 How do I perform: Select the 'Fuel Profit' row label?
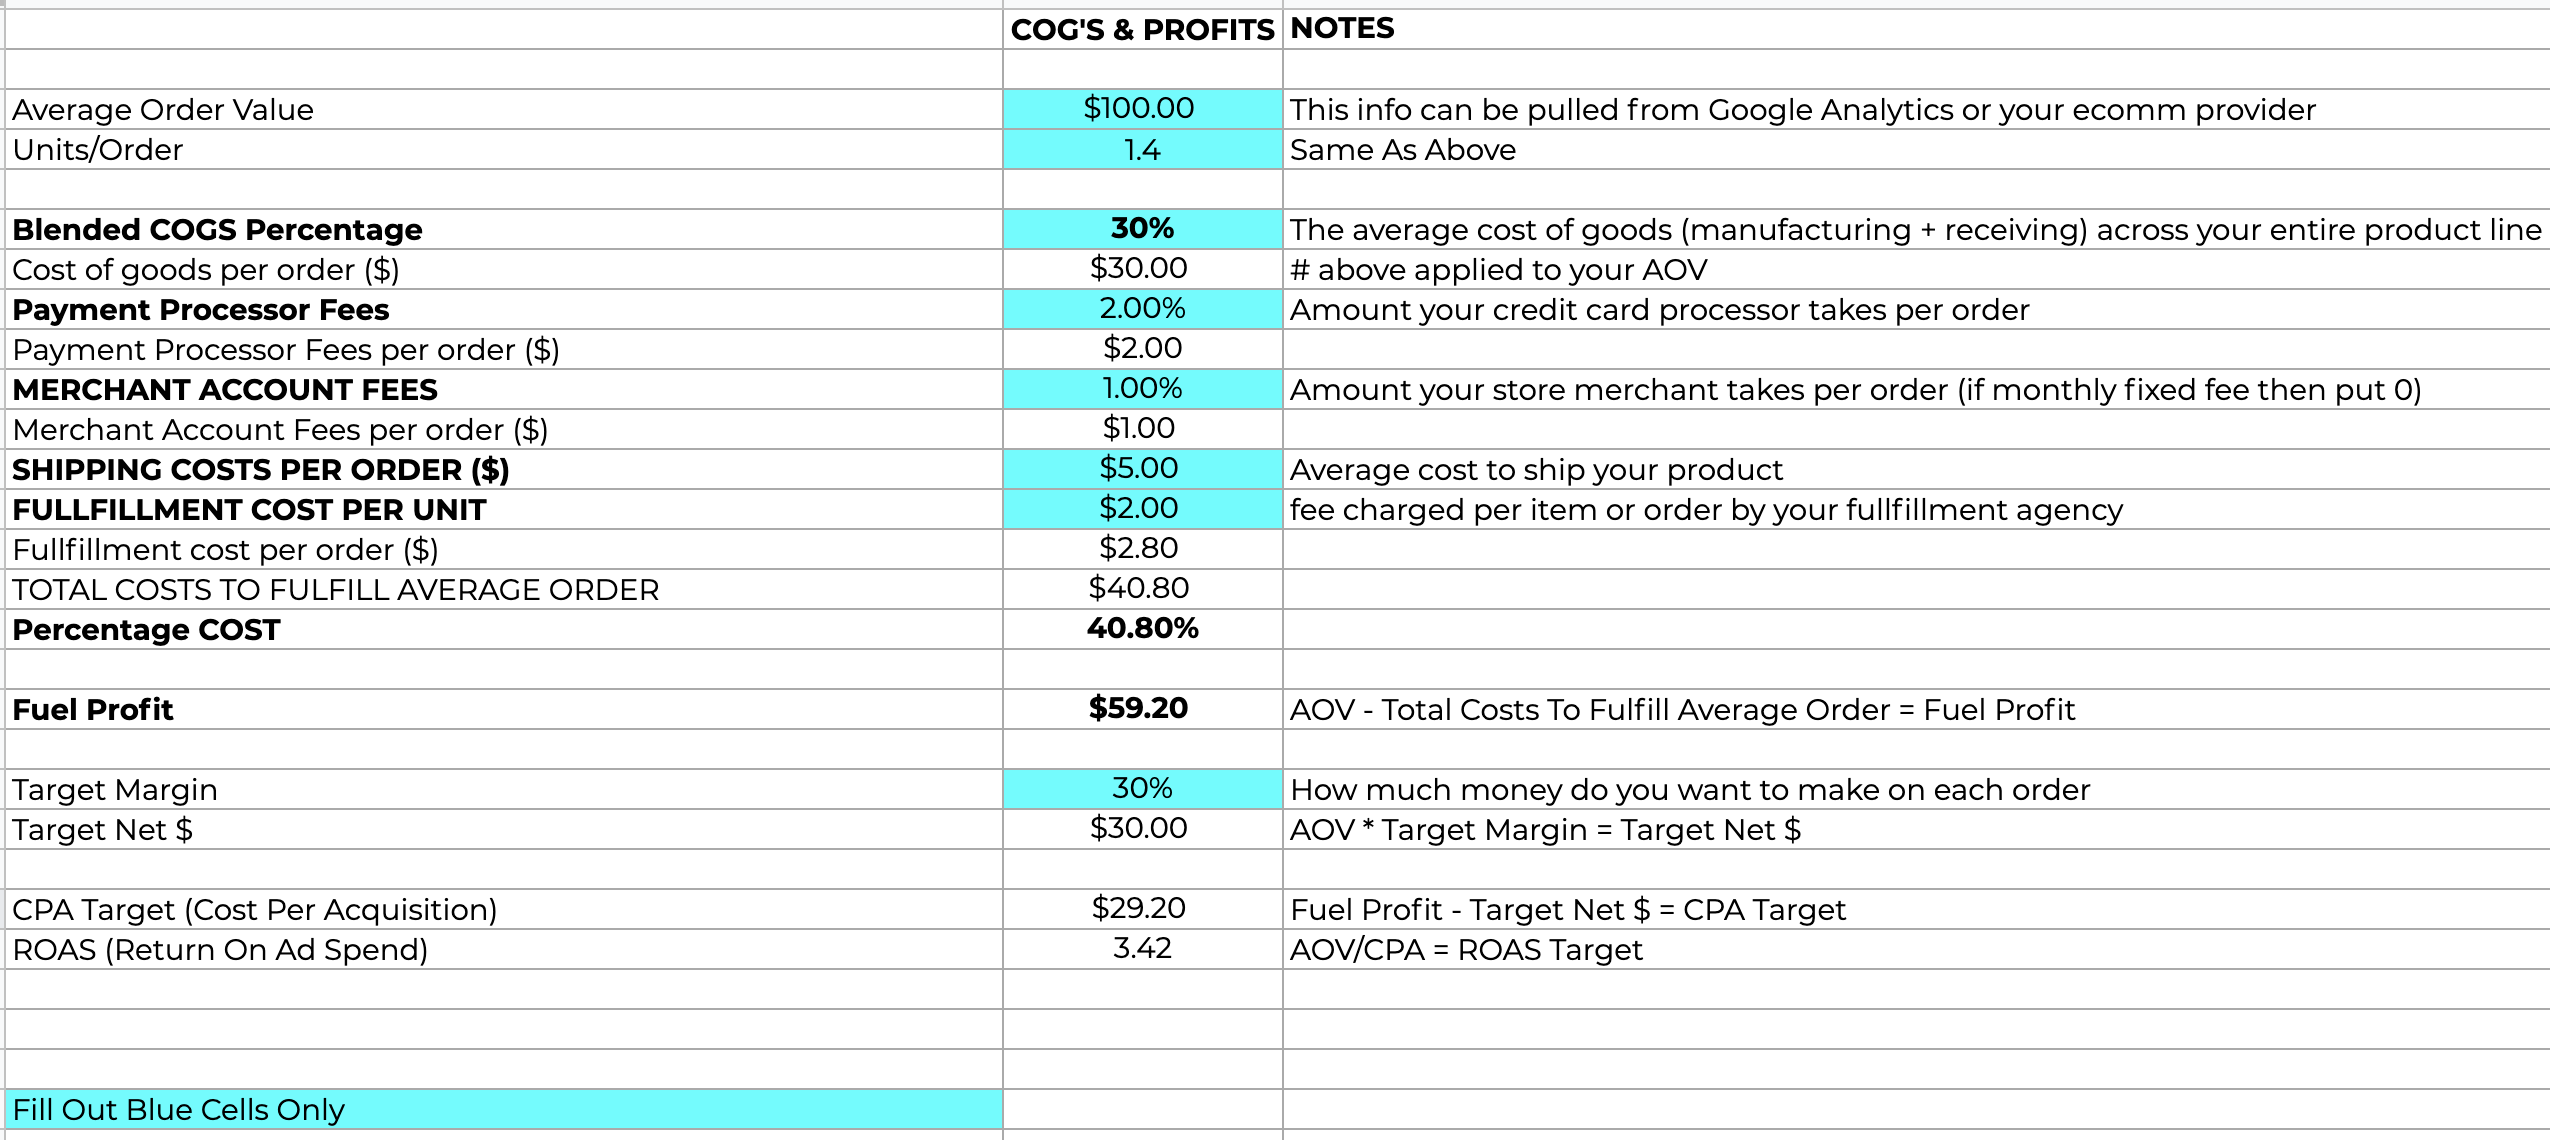(93, 709)
